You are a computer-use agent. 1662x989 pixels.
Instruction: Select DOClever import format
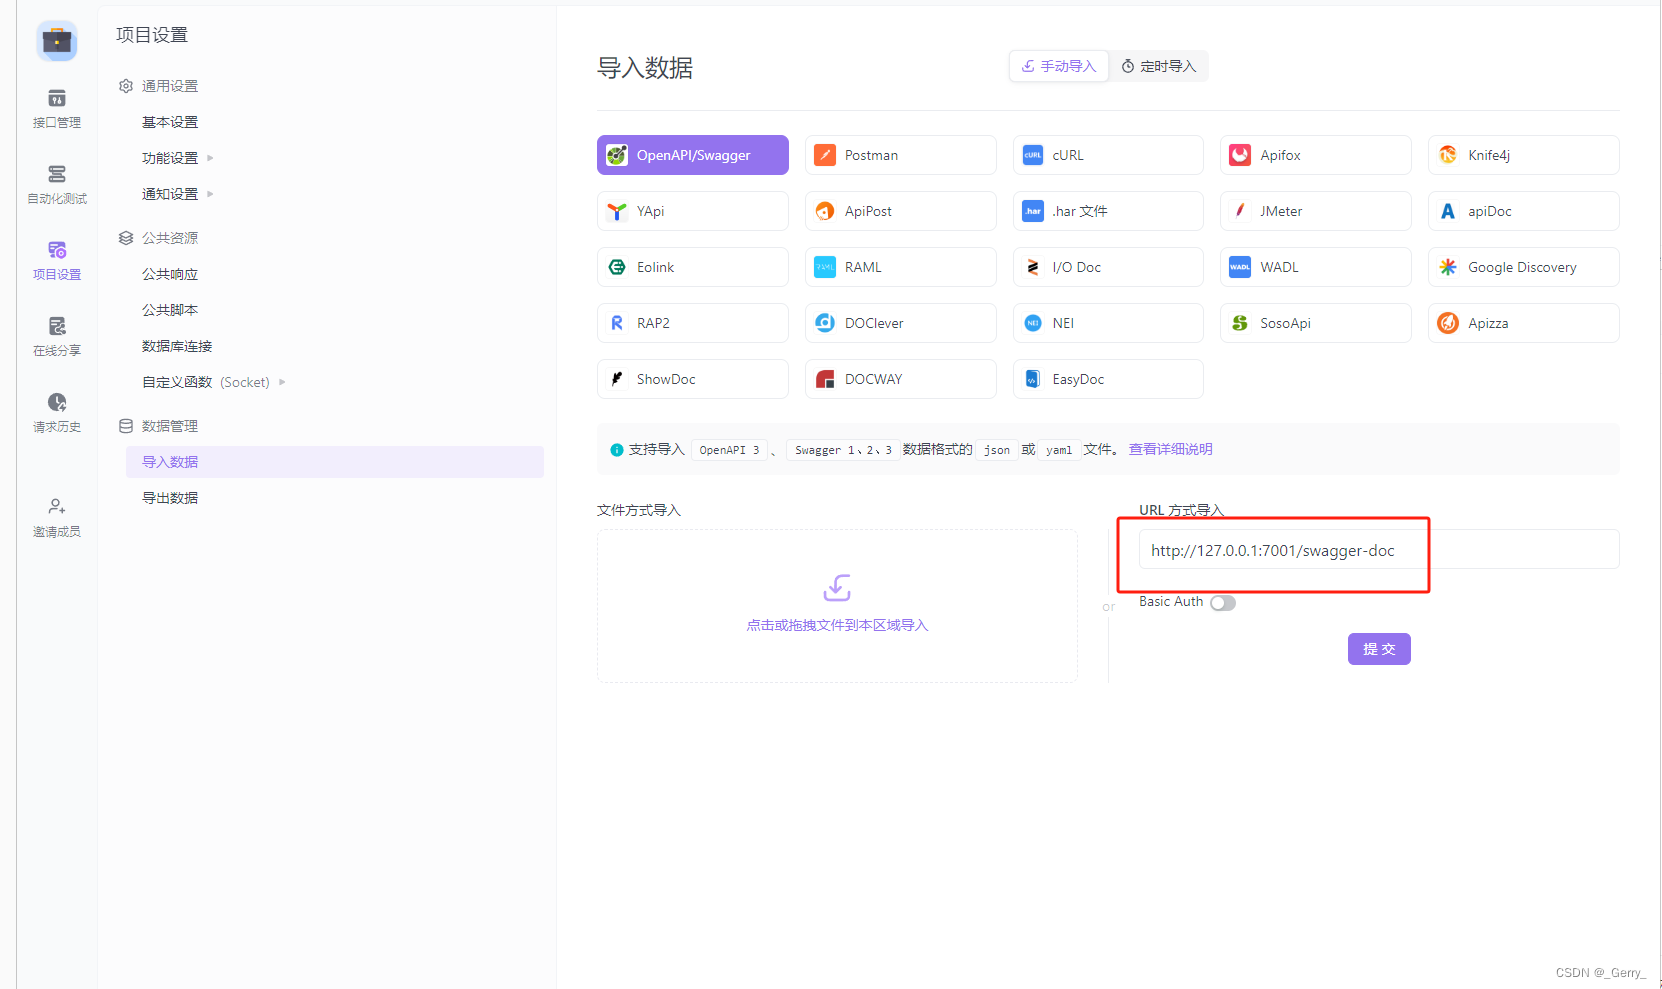click(900, 323)
